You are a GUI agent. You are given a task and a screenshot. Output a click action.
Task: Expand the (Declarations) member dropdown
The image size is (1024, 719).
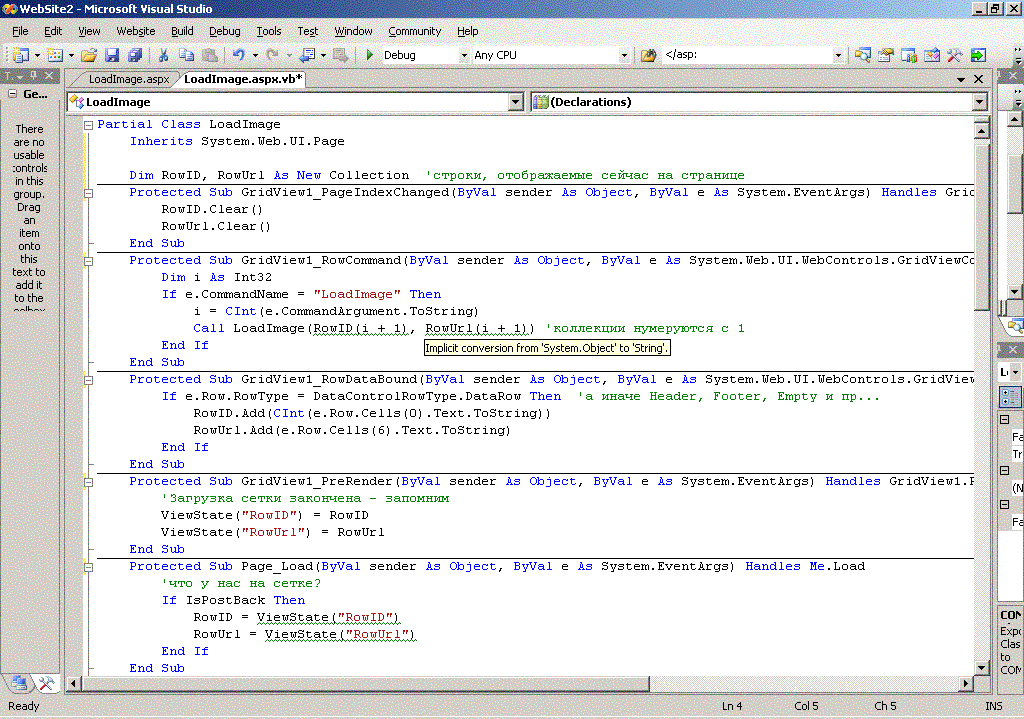click(979, 102)
